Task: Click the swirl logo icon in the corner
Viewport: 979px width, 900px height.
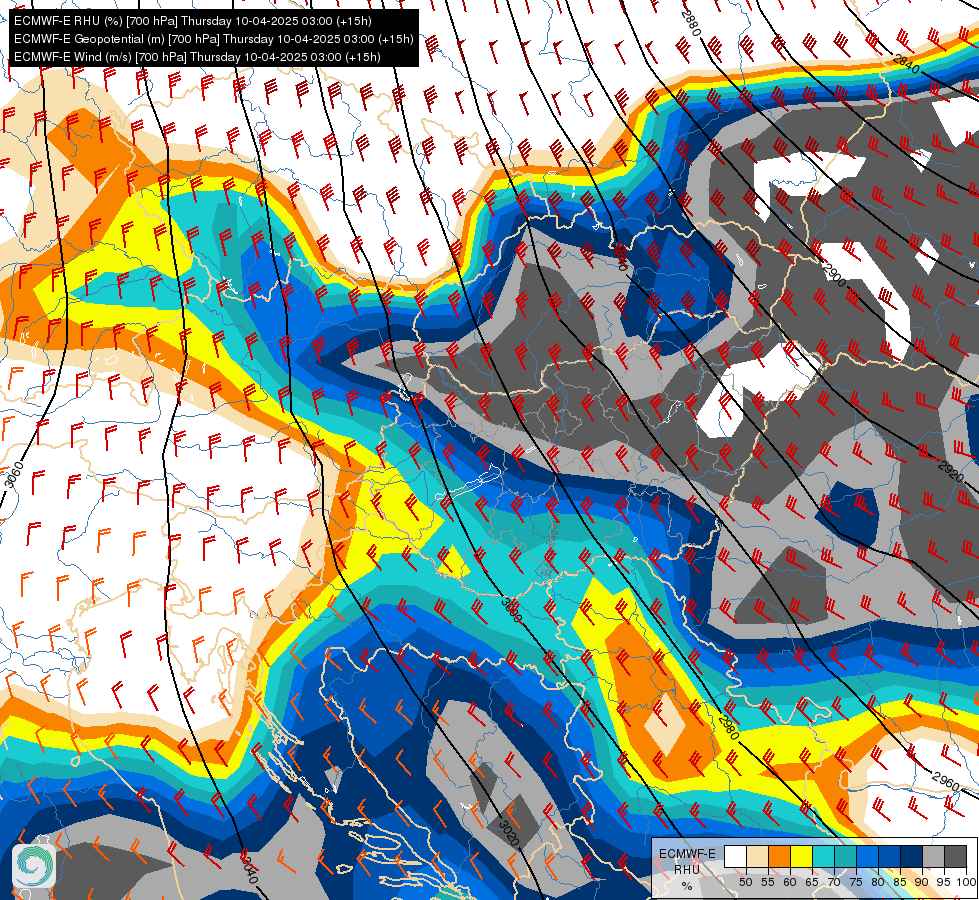Action: click(x=34, y=866)
